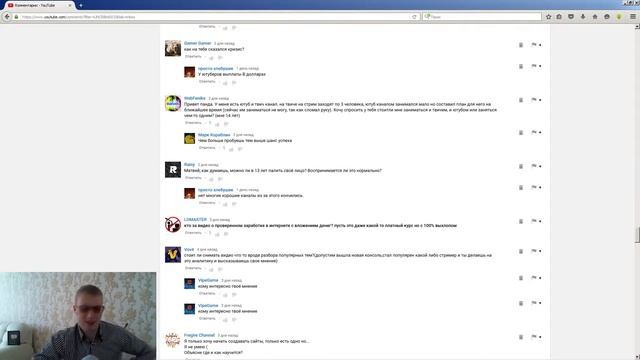The height and width of the screenshot is (360, 640).
Task: Click 'Ответить' under the WebFeniks comment
Action: coord(193,122)
